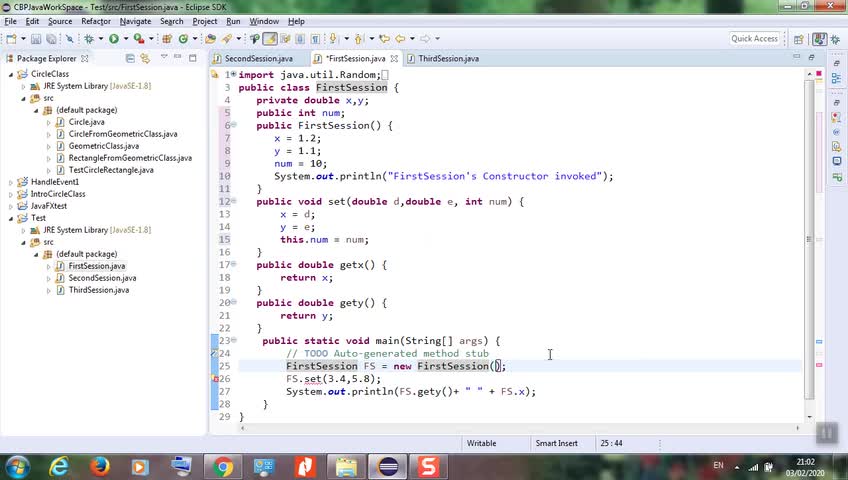848x480 pixels.
Task: Open the Source menu
Action: [60, 21]
